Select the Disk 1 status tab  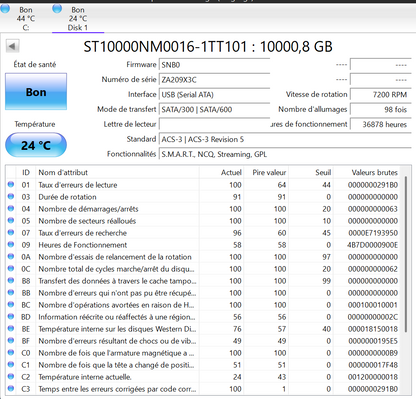pyautogui.click(x=78, y=18)
